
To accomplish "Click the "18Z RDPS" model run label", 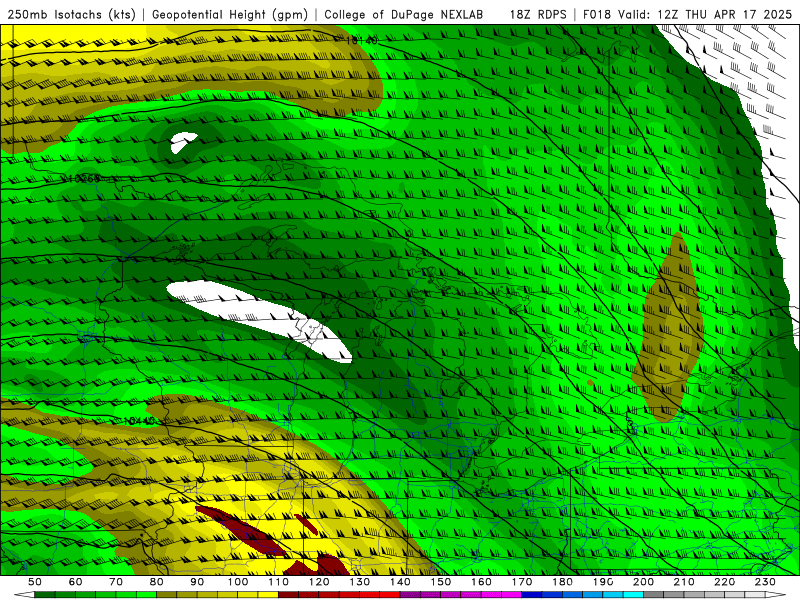I will tap(538, 14).
